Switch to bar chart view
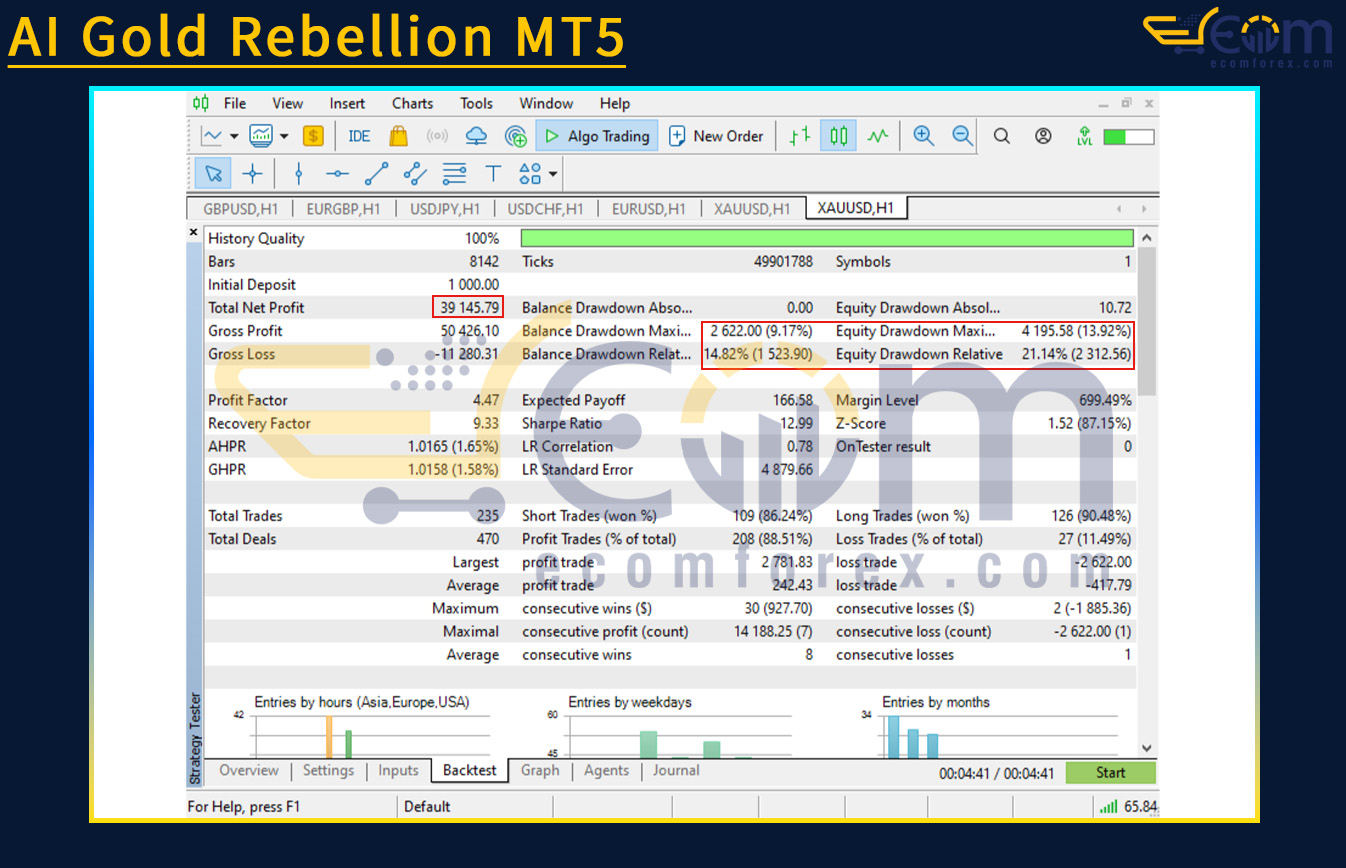1346x868 pixels. [x=799, y=136]
